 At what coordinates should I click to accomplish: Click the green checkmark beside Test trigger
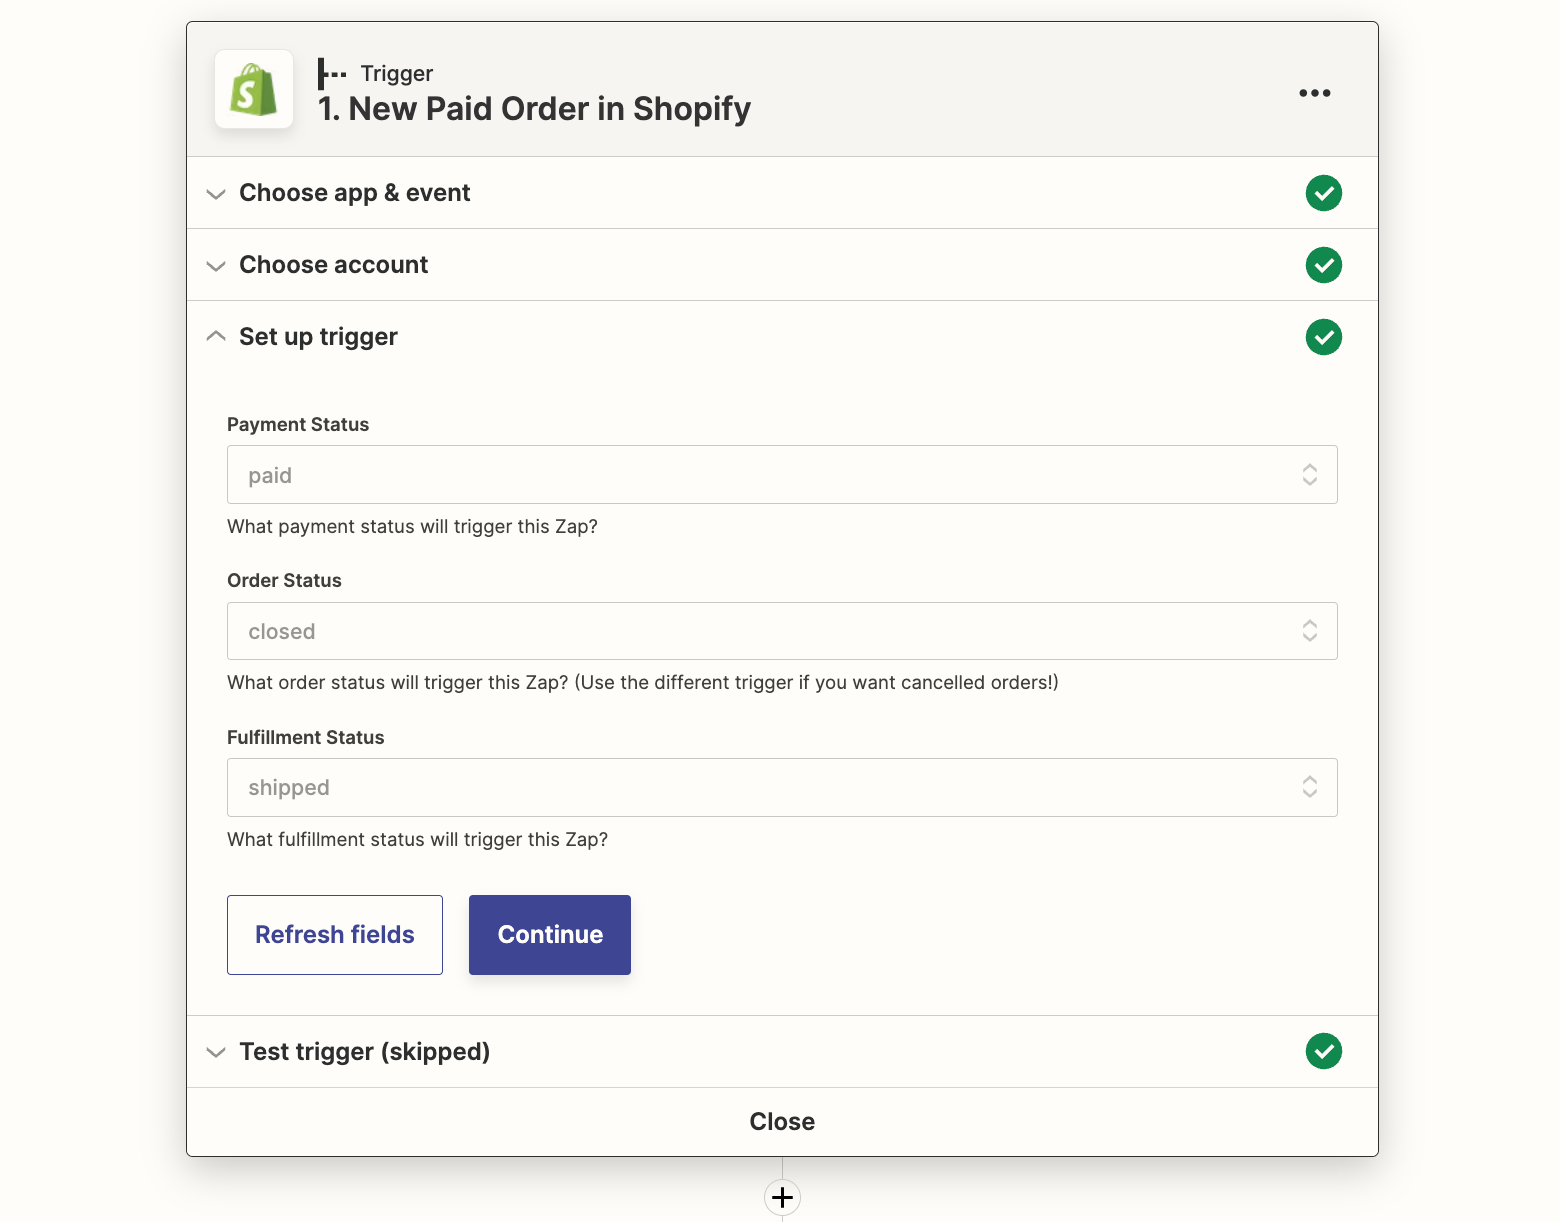tap(1323, 1051)
